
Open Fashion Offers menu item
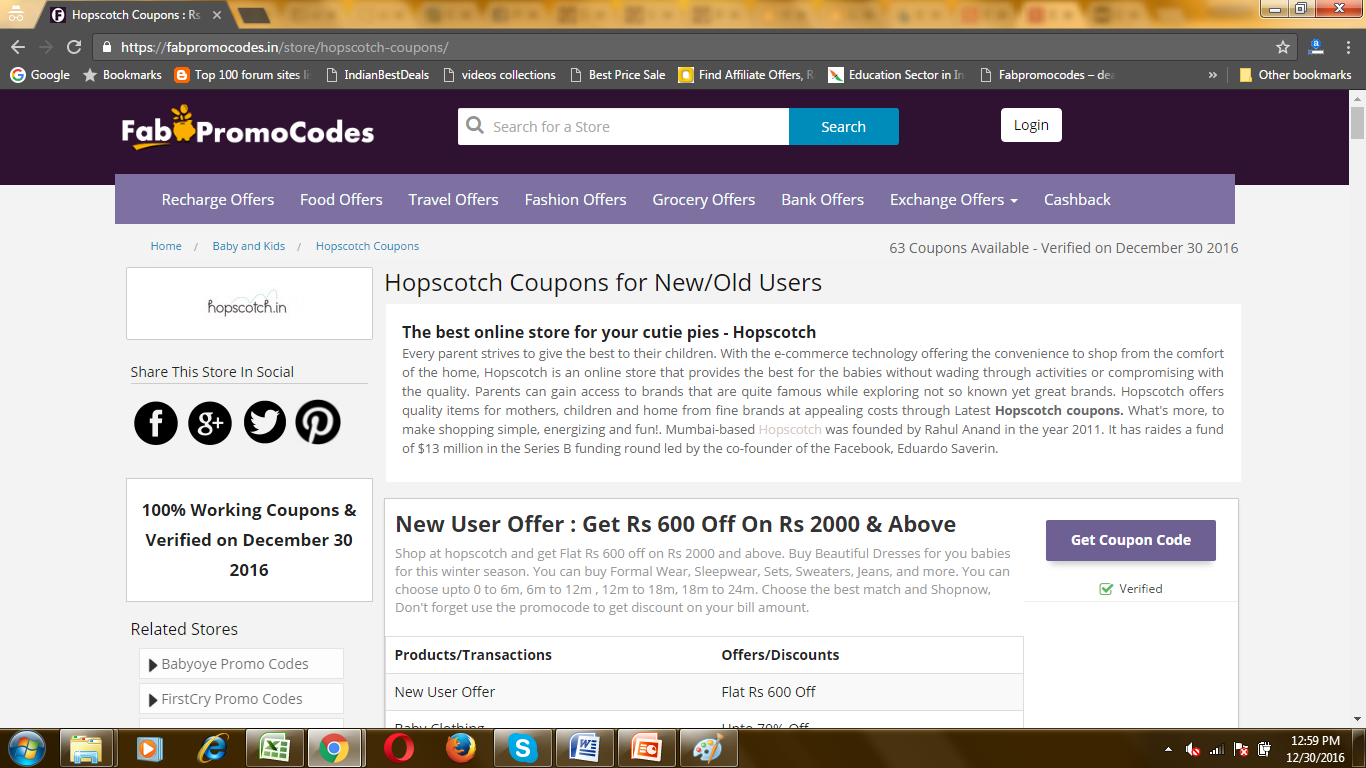pos(576,200)
